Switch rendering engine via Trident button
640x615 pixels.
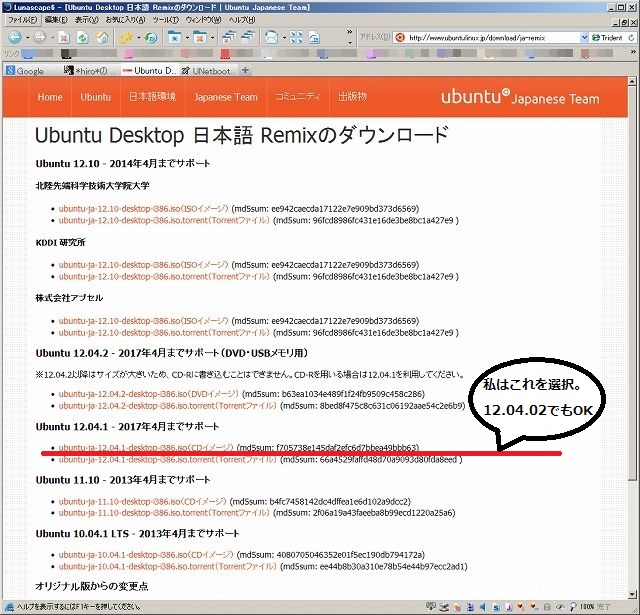pos(607,38)
